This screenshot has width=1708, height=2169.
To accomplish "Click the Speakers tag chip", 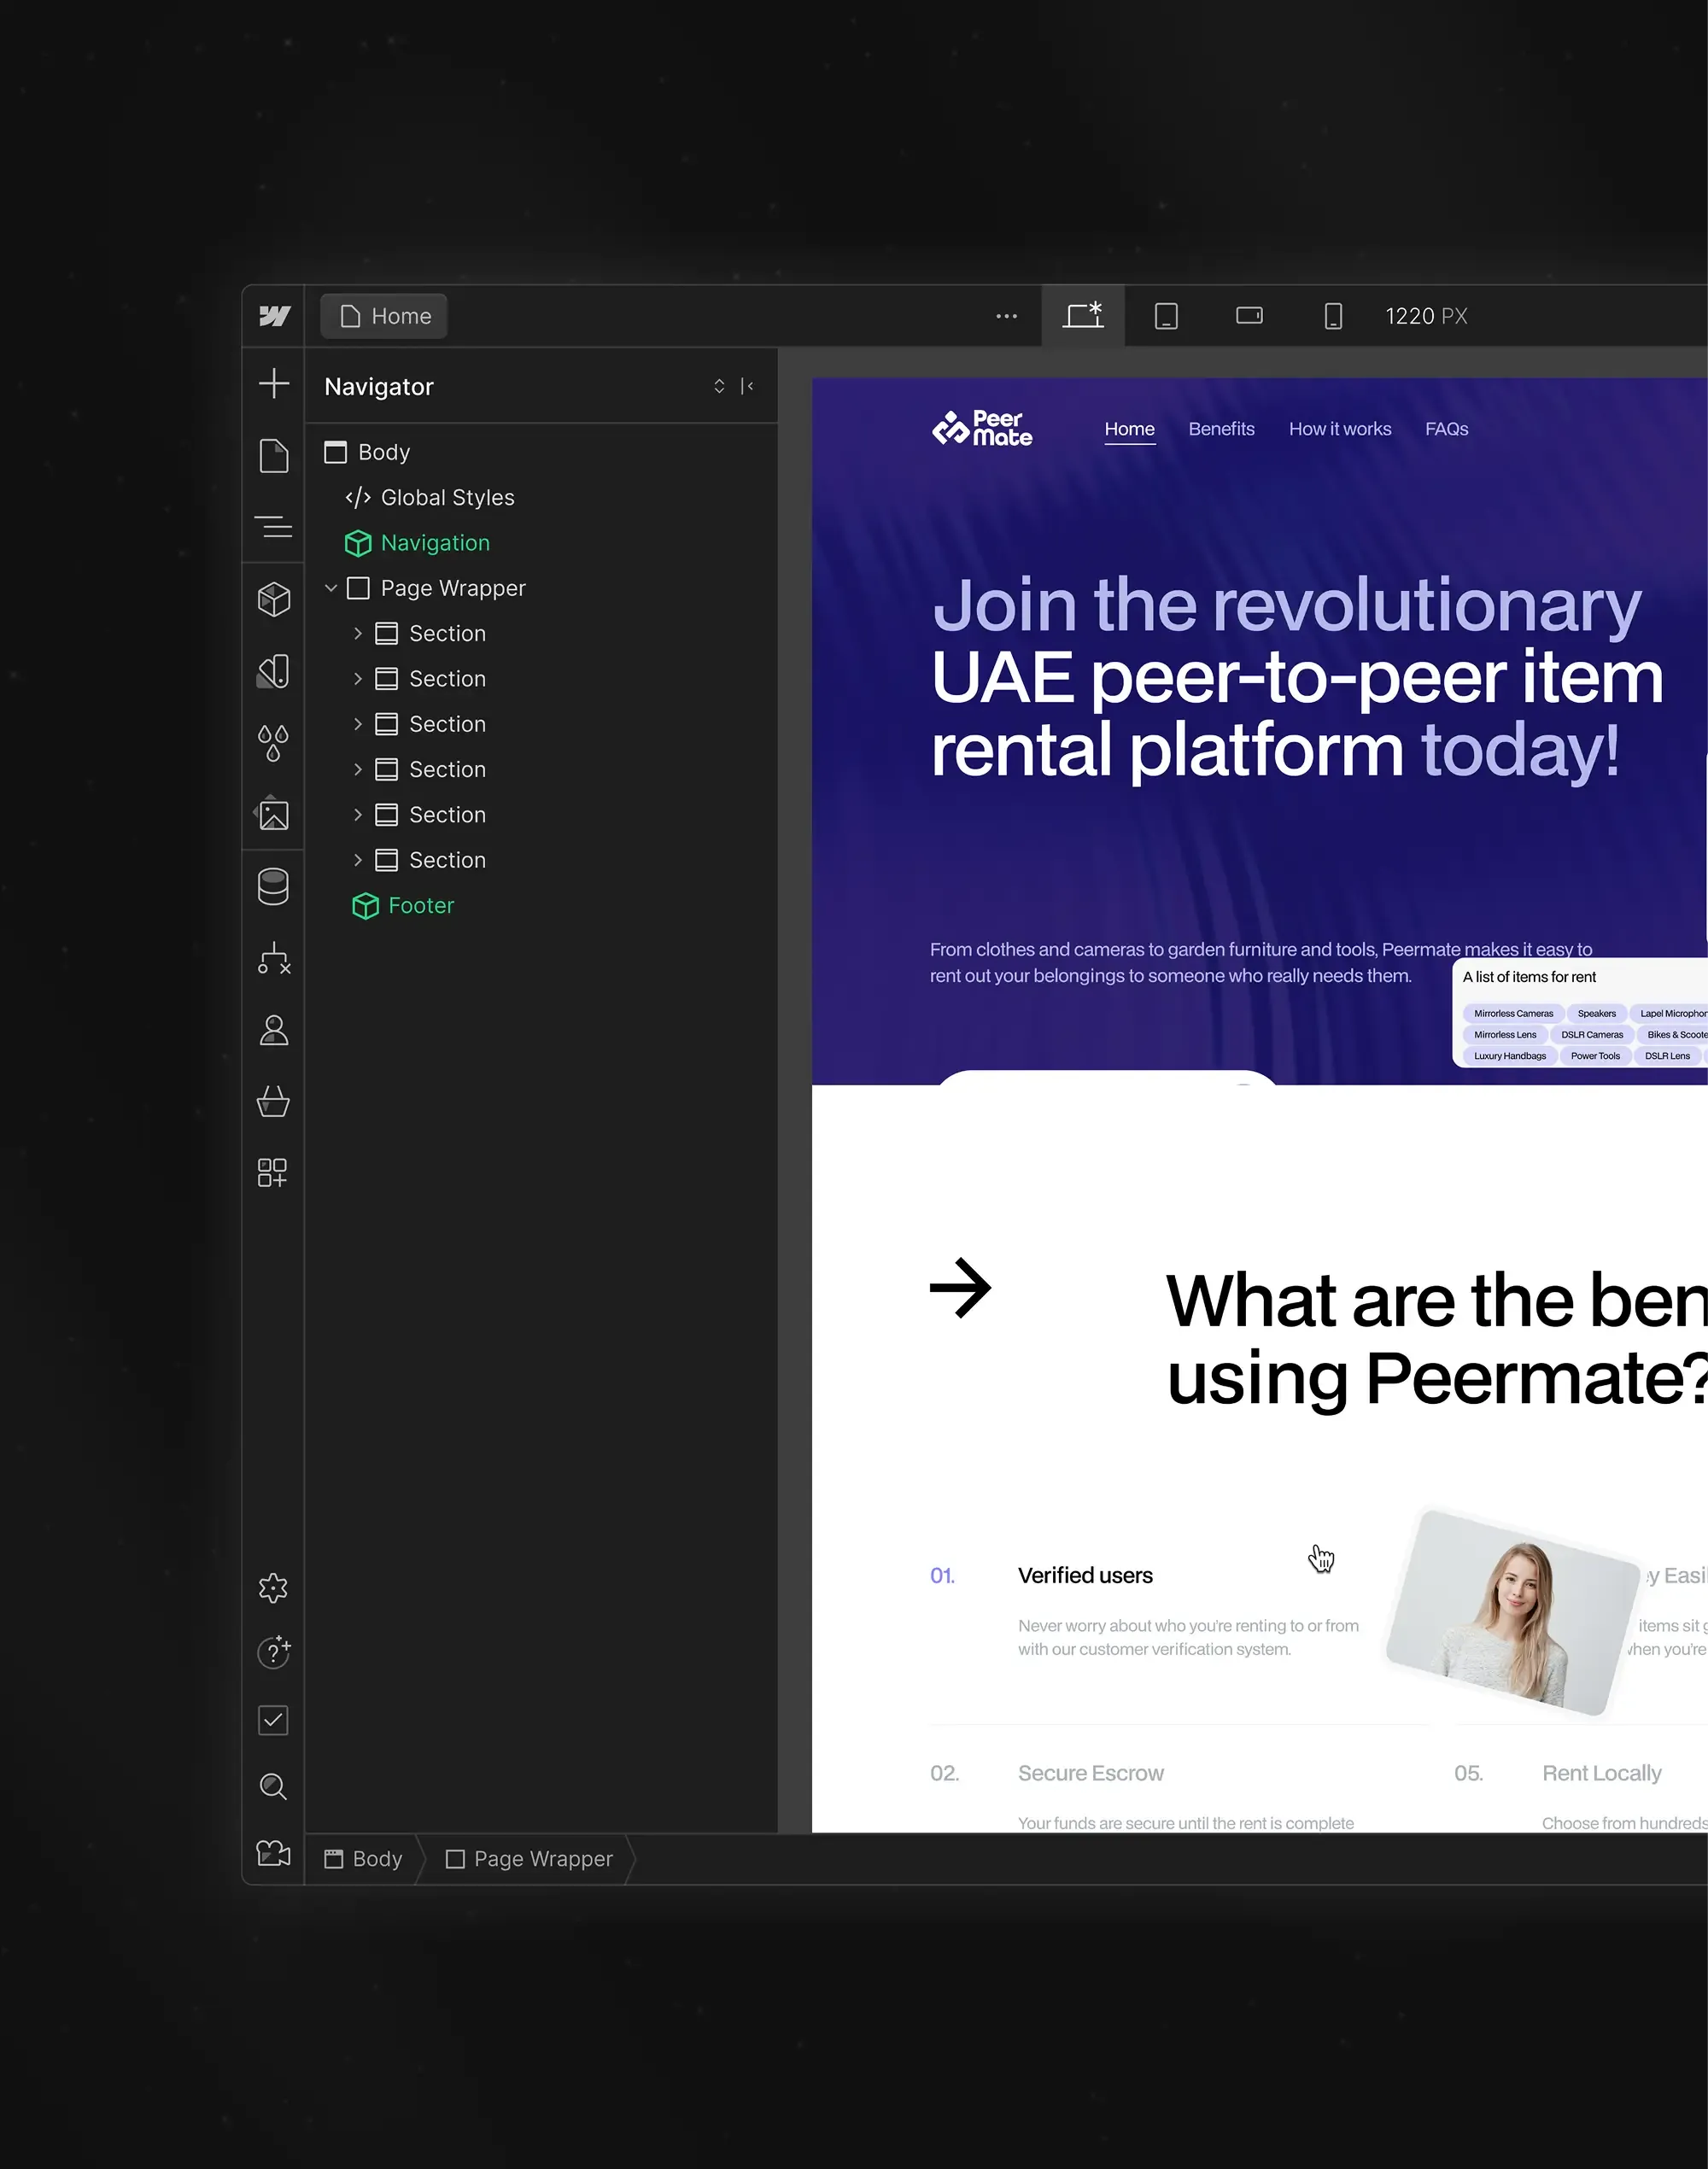I will [1596, 1014].
